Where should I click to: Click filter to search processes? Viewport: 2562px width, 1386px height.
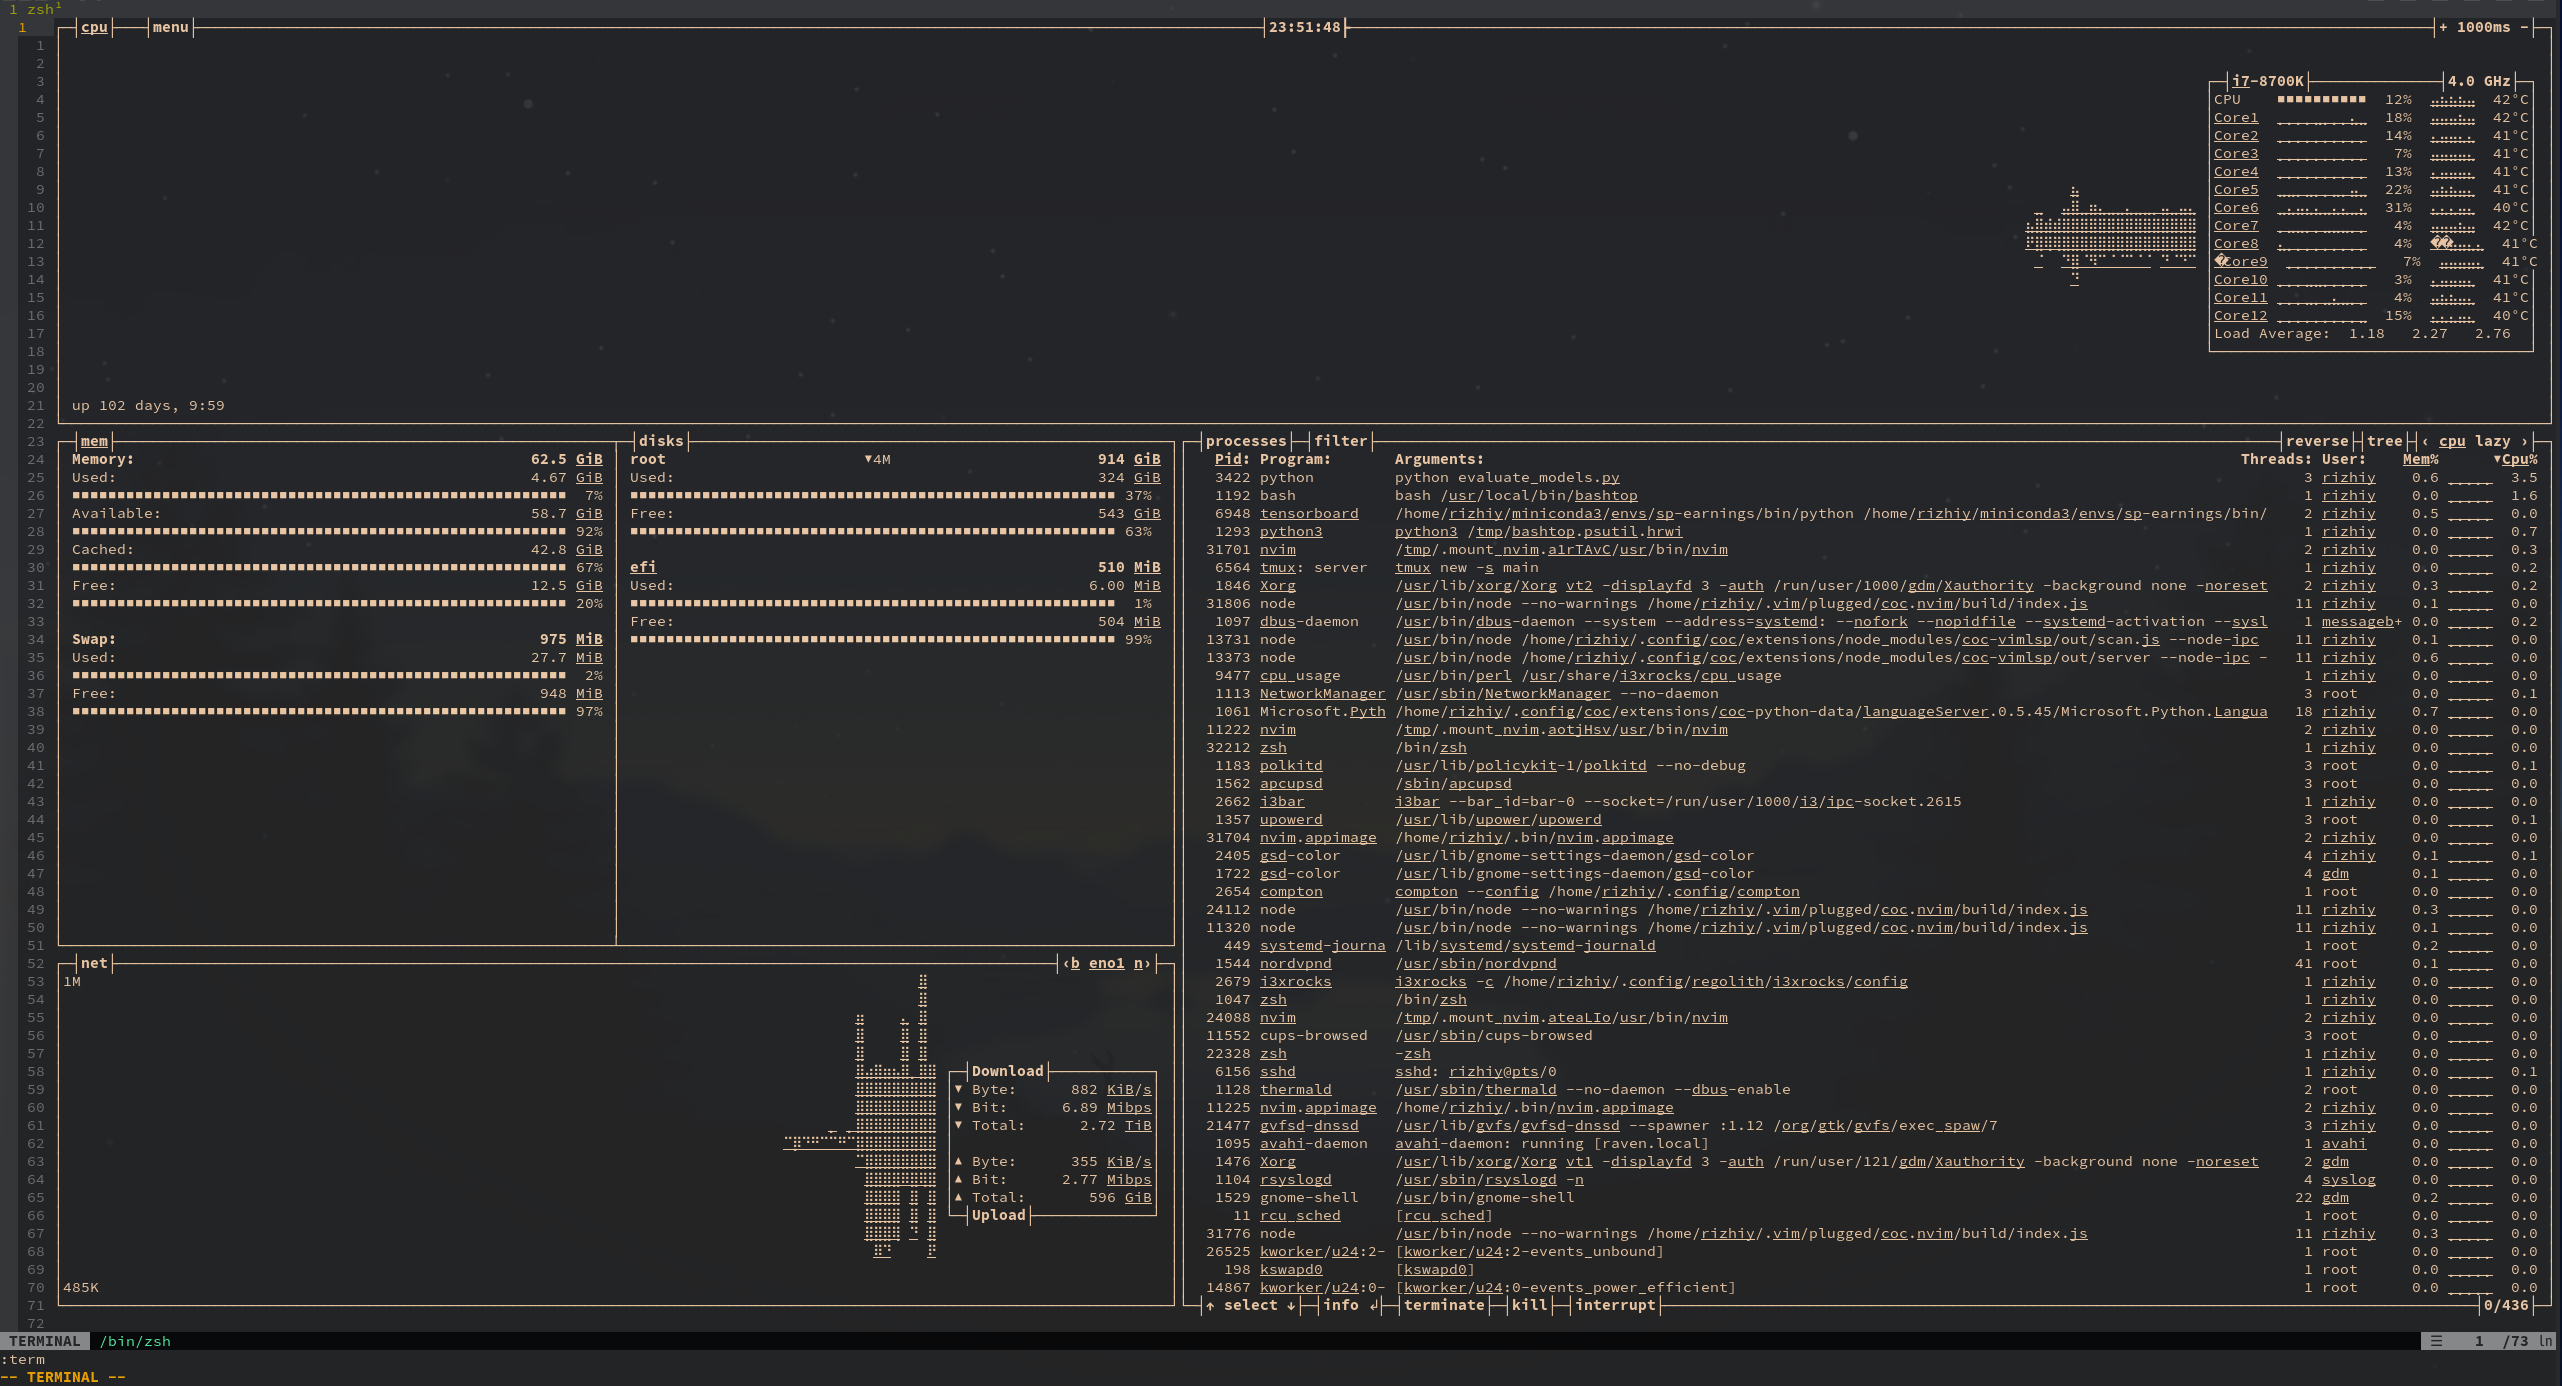point(1341,441)
